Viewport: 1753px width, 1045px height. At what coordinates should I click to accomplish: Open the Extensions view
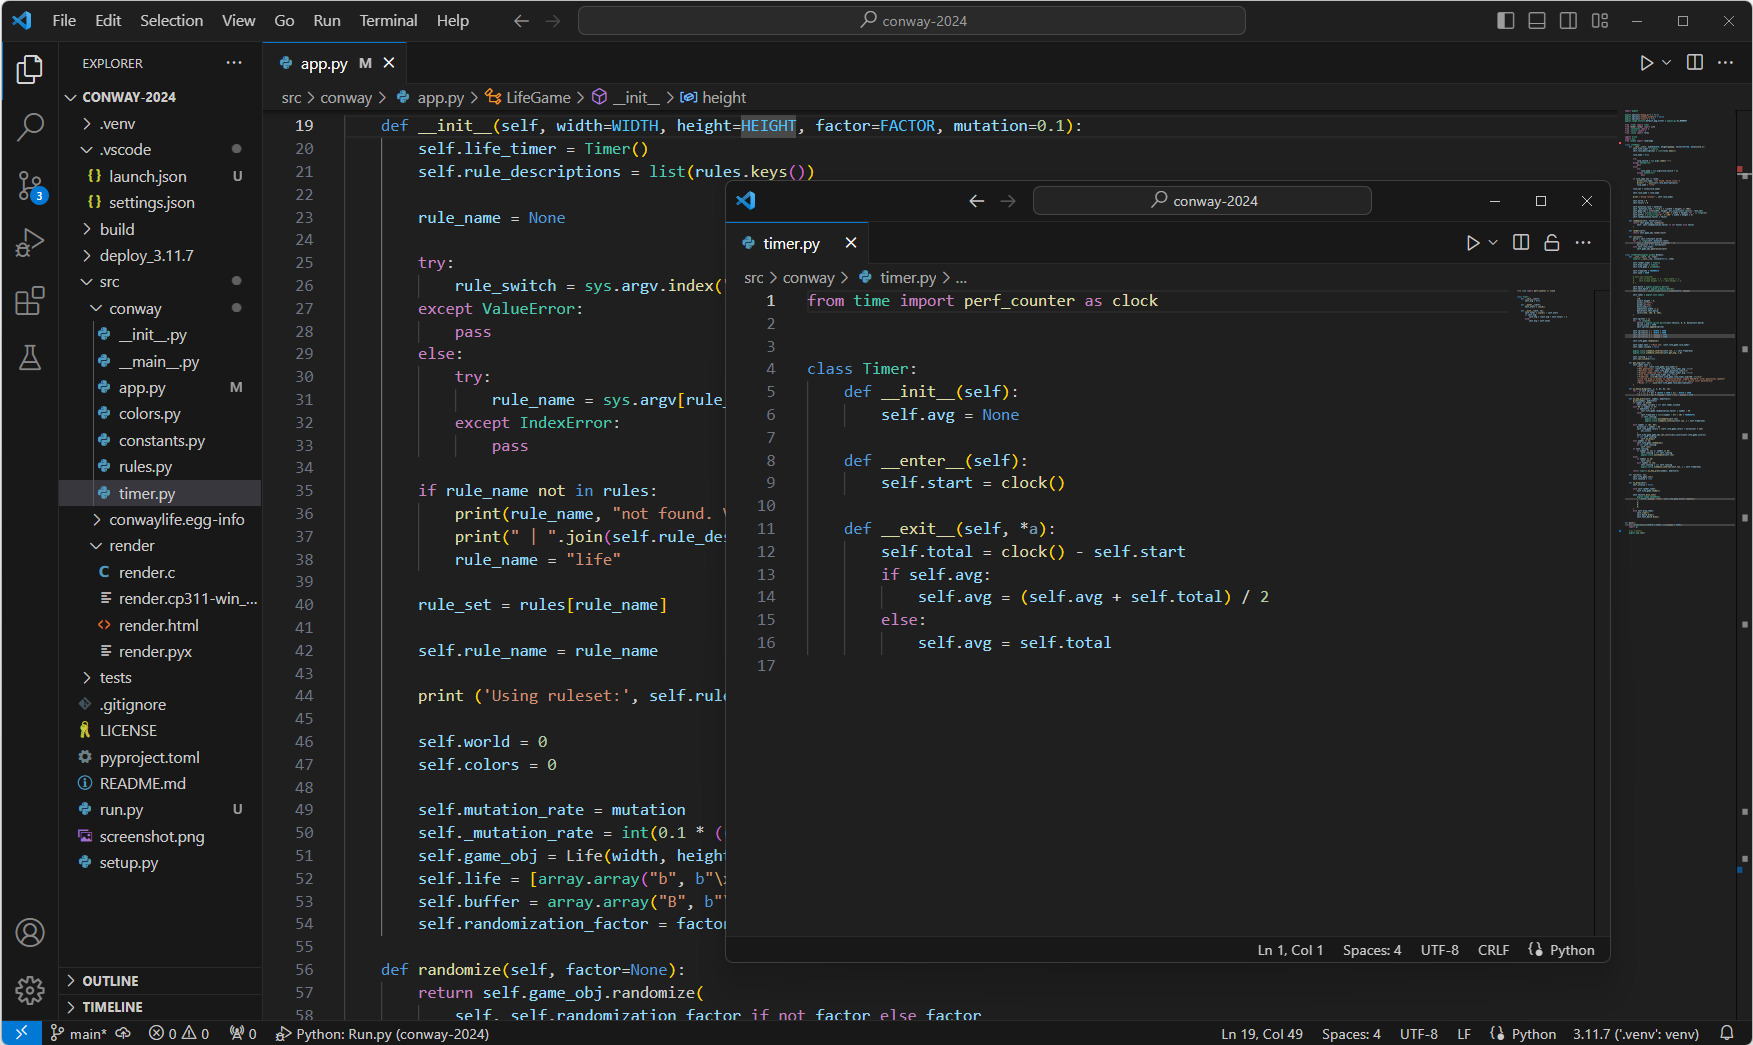pos(30,300)
